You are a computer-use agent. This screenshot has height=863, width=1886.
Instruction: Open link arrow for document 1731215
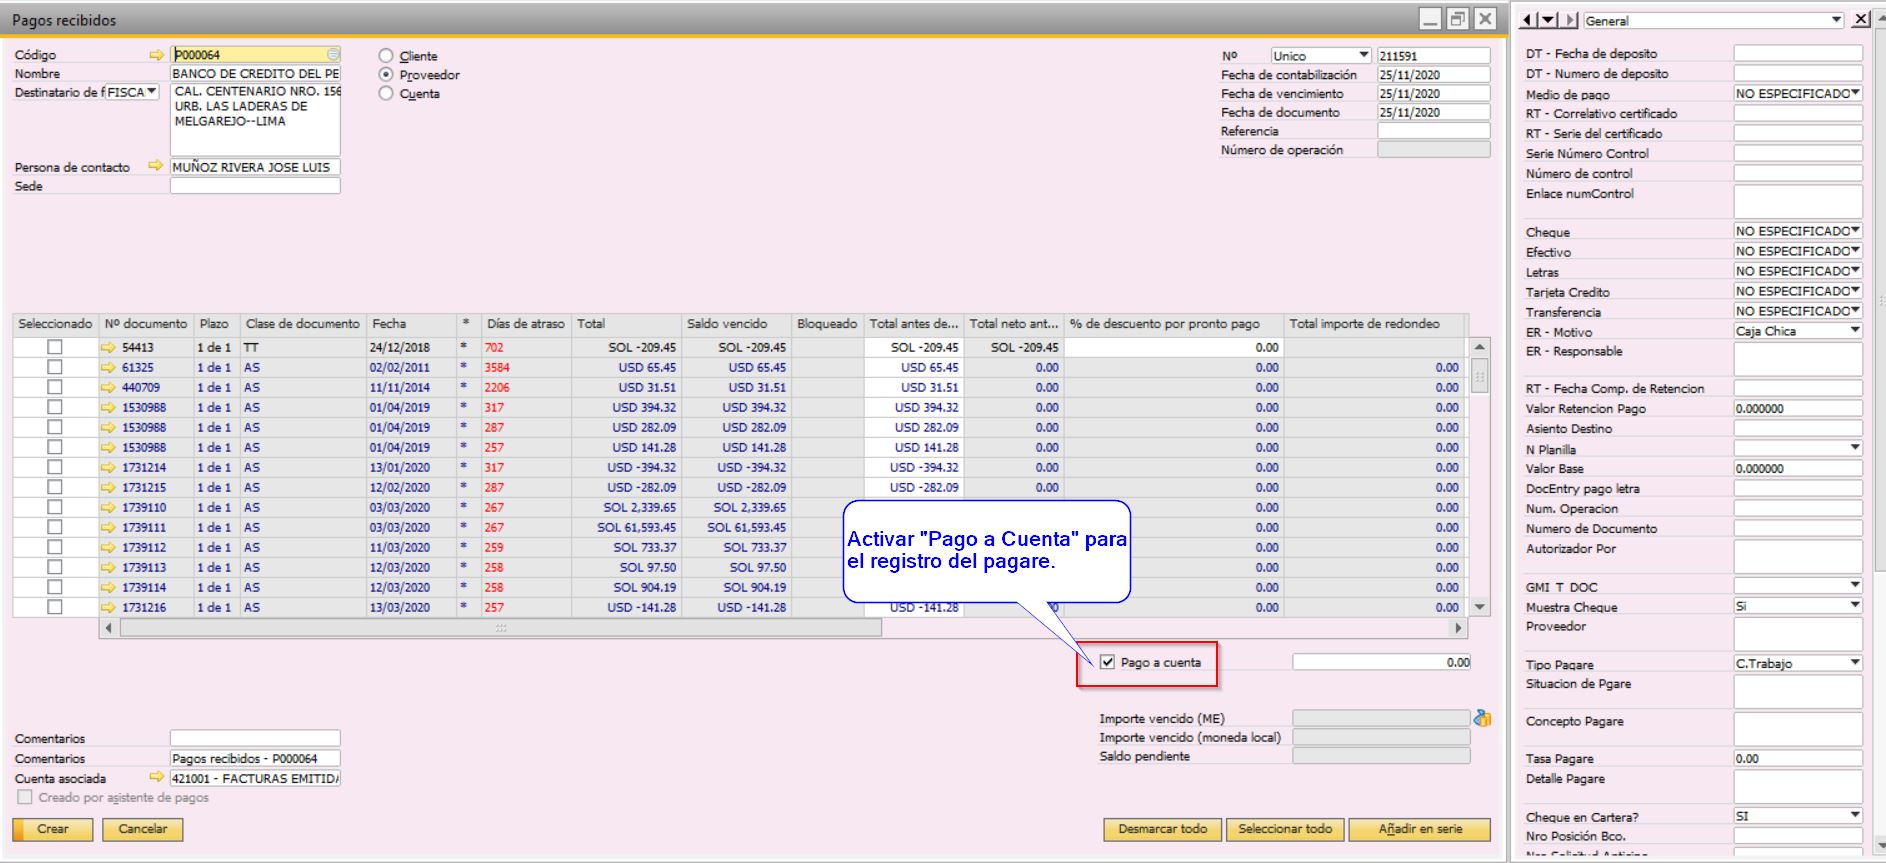(x=109, y=487)
